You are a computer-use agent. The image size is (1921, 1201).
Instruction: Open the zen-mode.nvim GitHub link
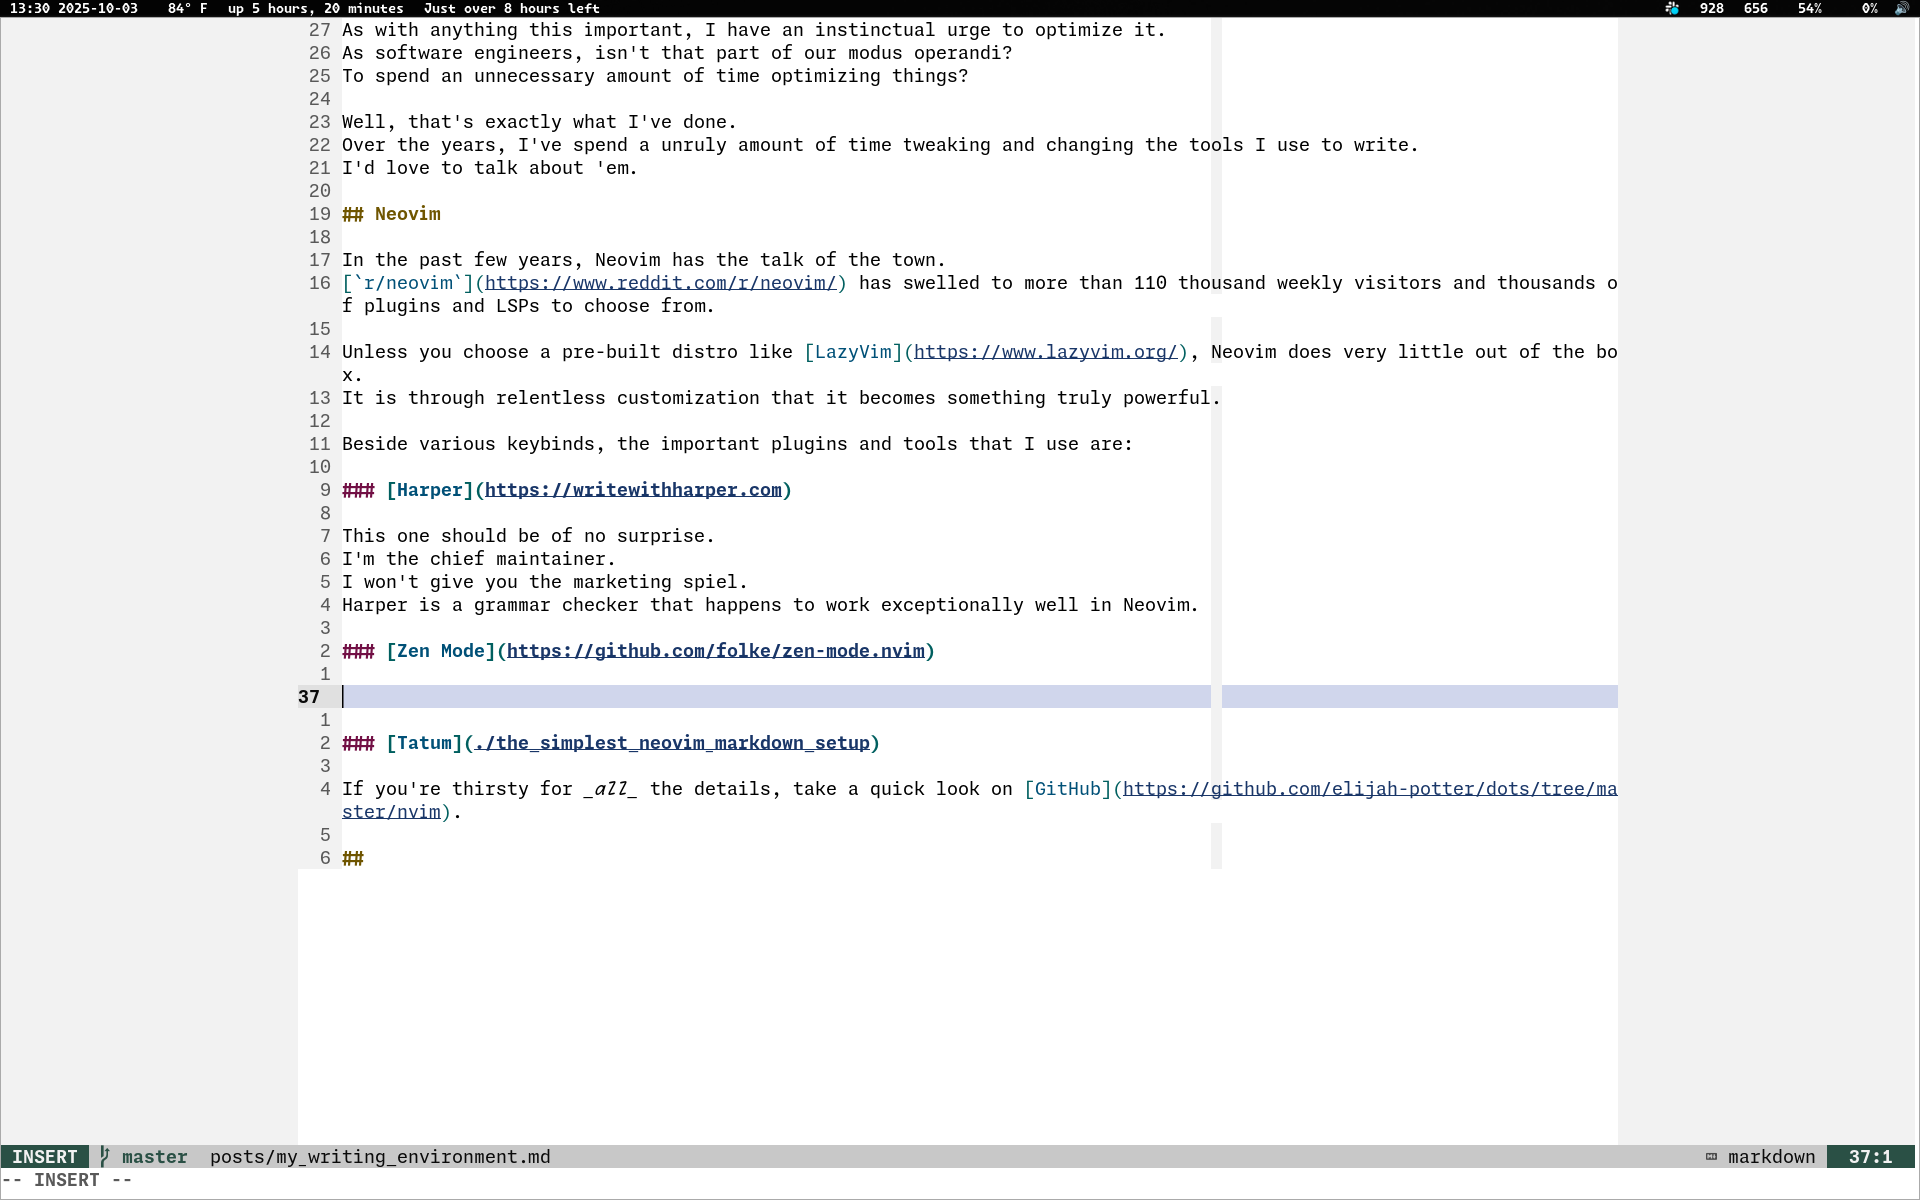tap(715, 651)
